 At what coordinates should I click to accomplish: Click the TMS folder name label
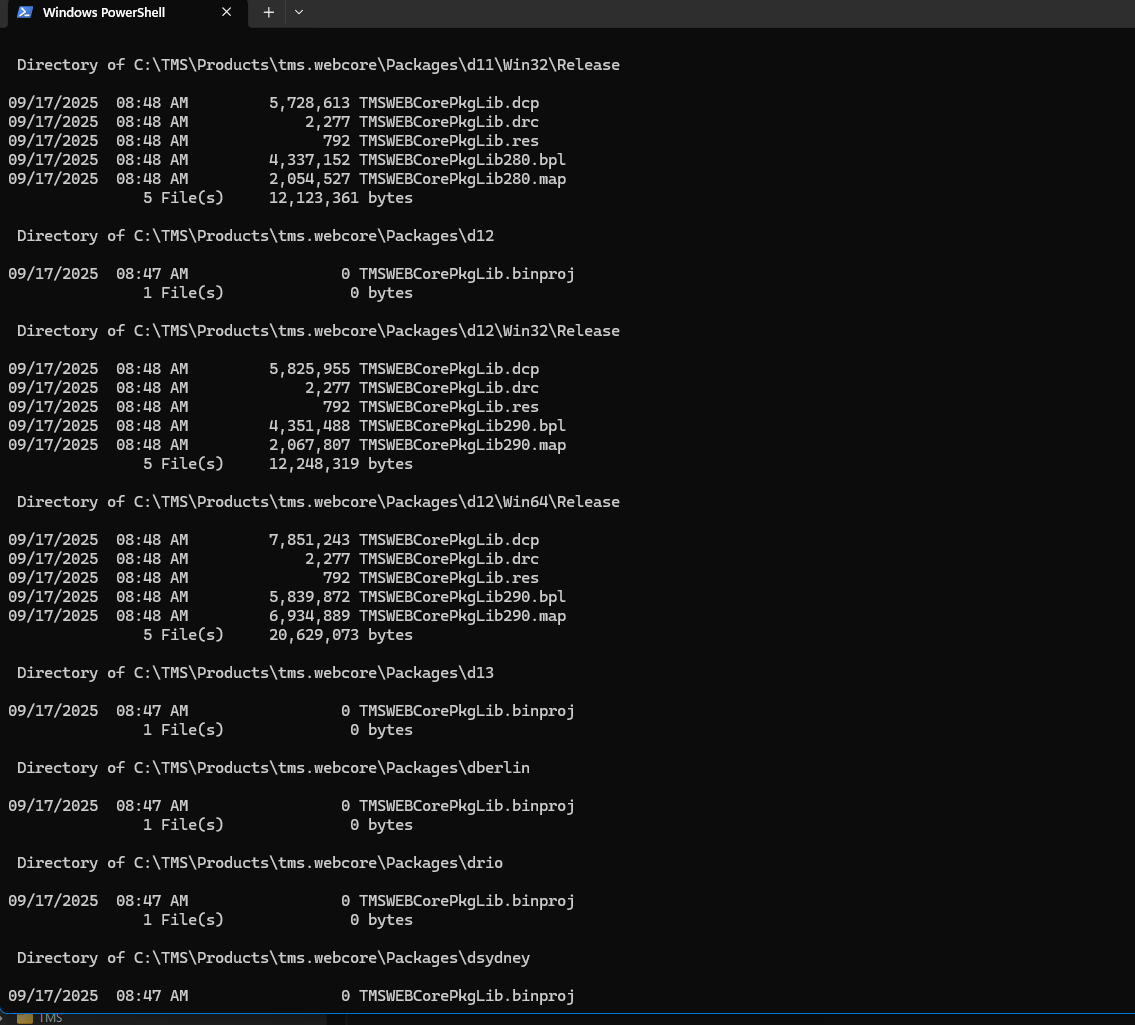(50, 1018)
